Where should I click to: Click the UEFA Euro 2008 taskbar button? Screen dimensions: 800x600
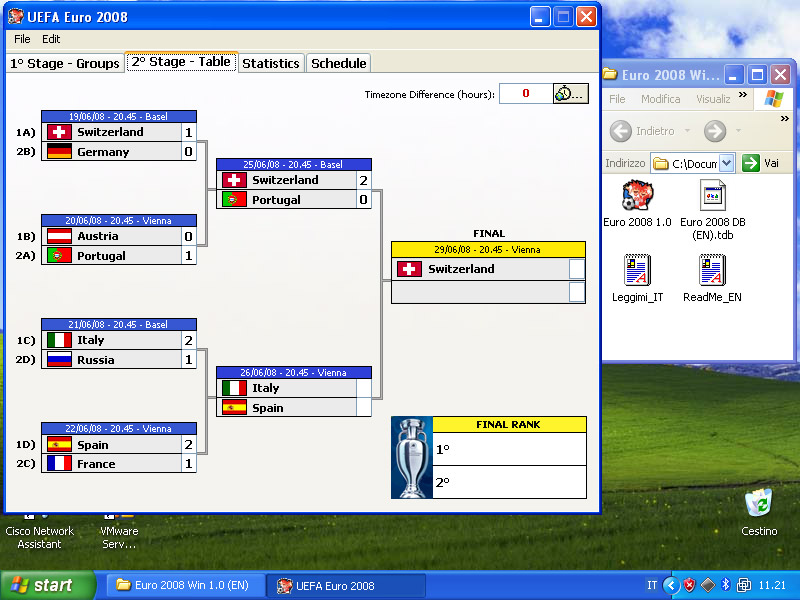346,585
